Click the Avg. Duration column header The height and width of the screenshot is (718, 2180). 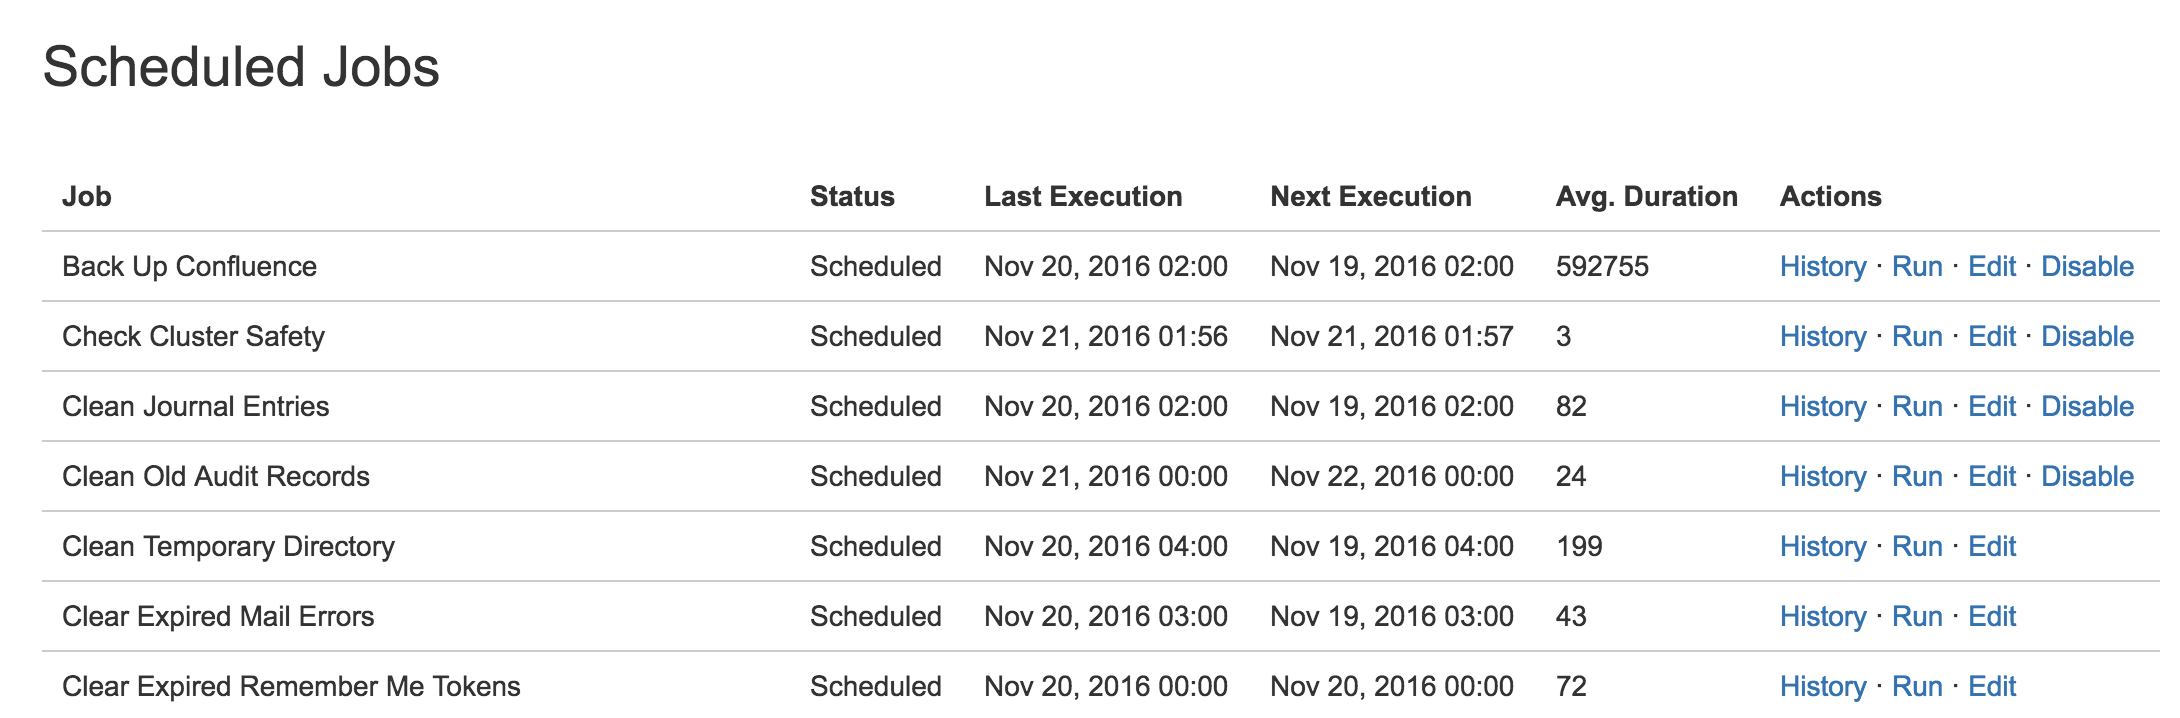point(1646,196)
